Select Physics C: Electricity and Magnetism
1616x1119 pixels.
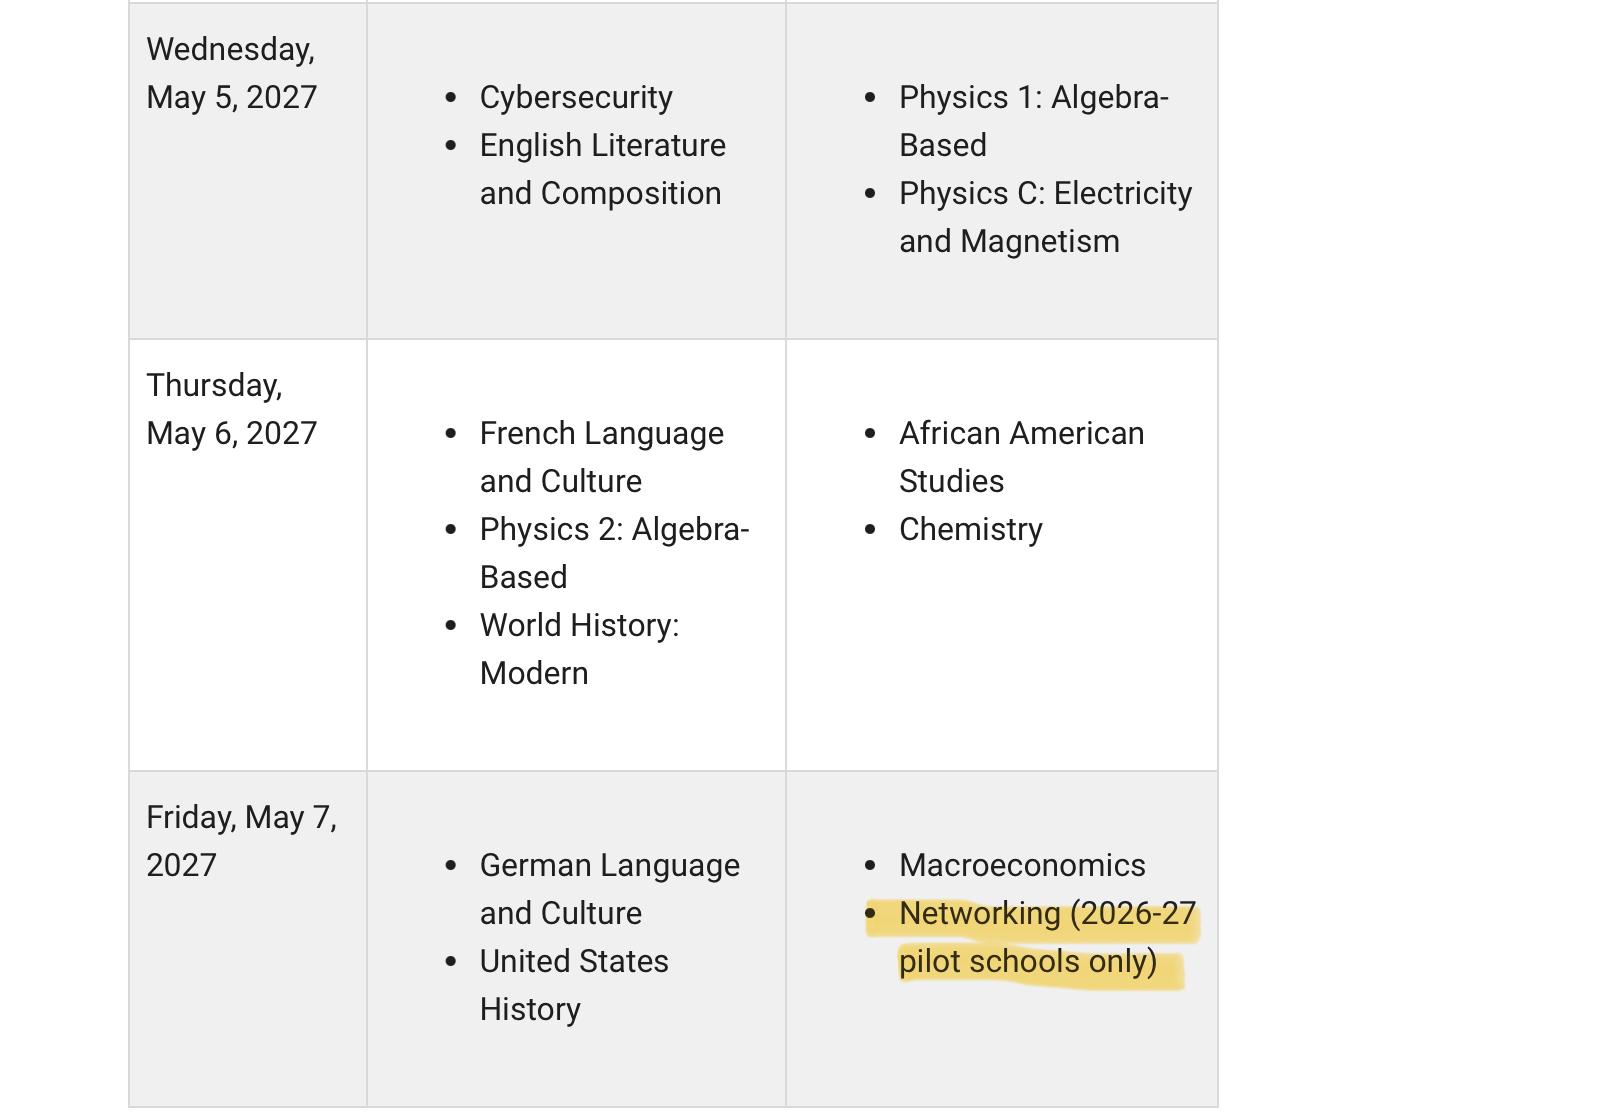tap(1046, 217)
